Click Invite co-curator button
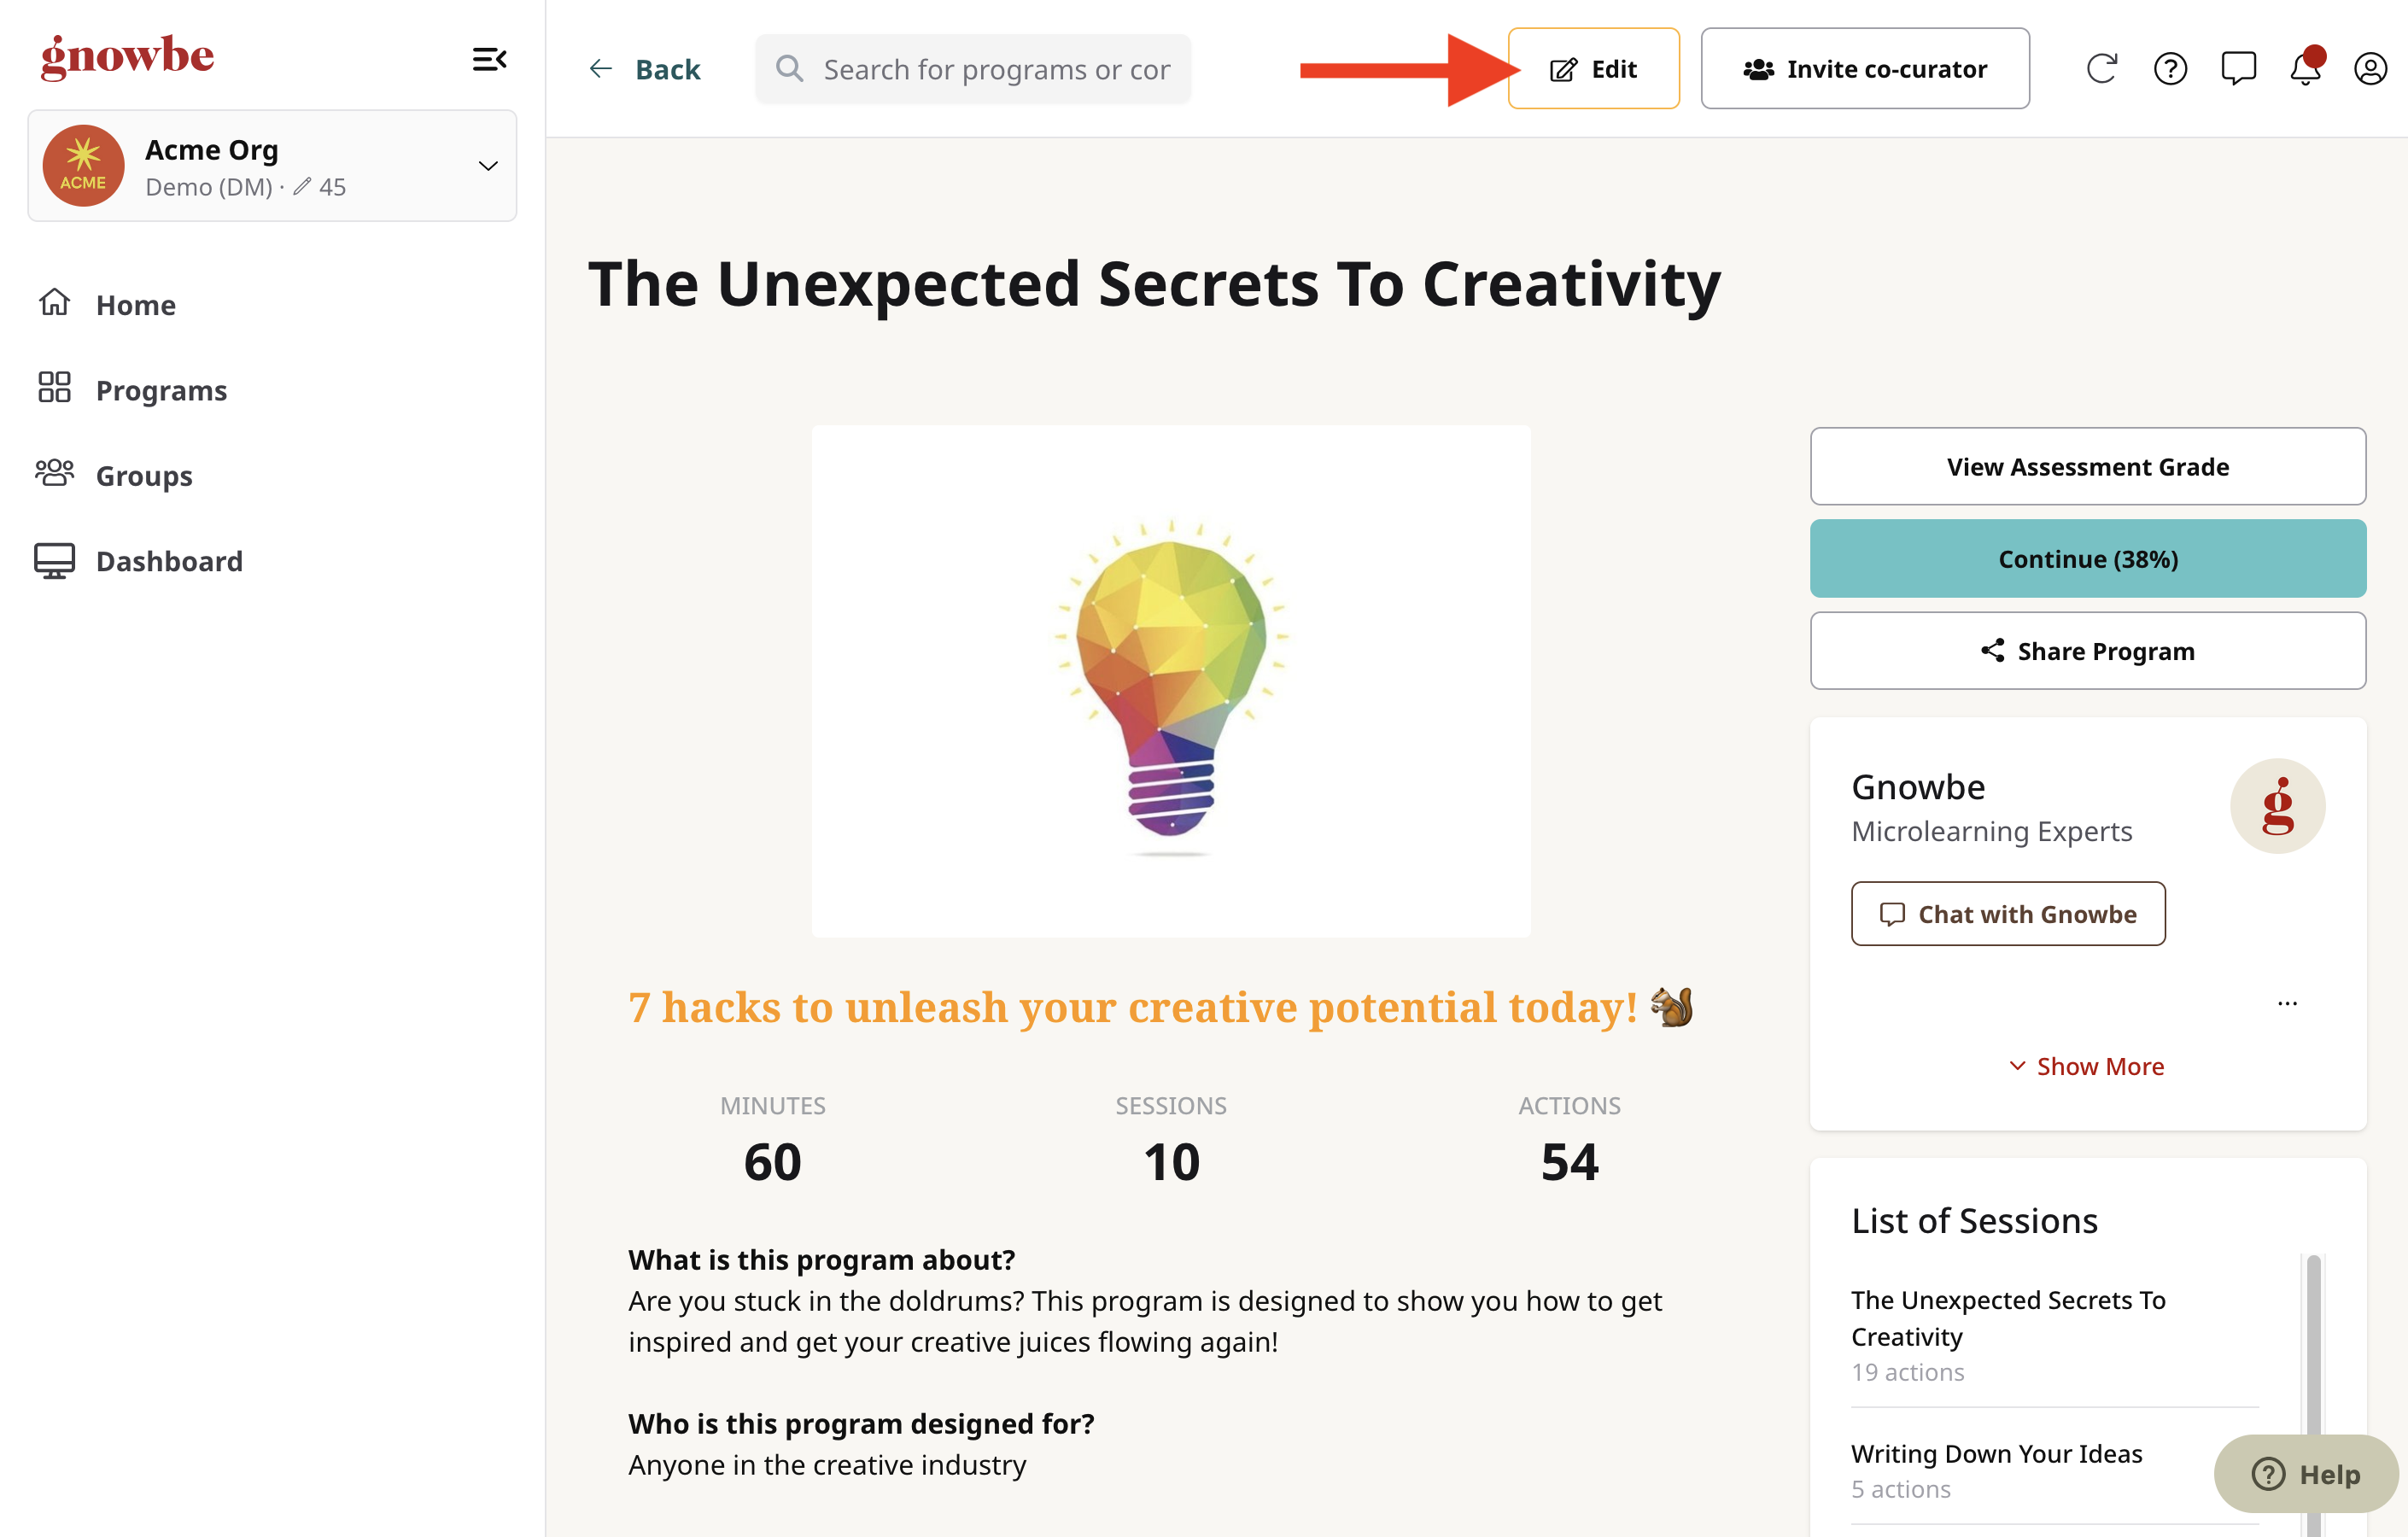This screenshot has width=2408, height=1537. tap(1864, 68)
